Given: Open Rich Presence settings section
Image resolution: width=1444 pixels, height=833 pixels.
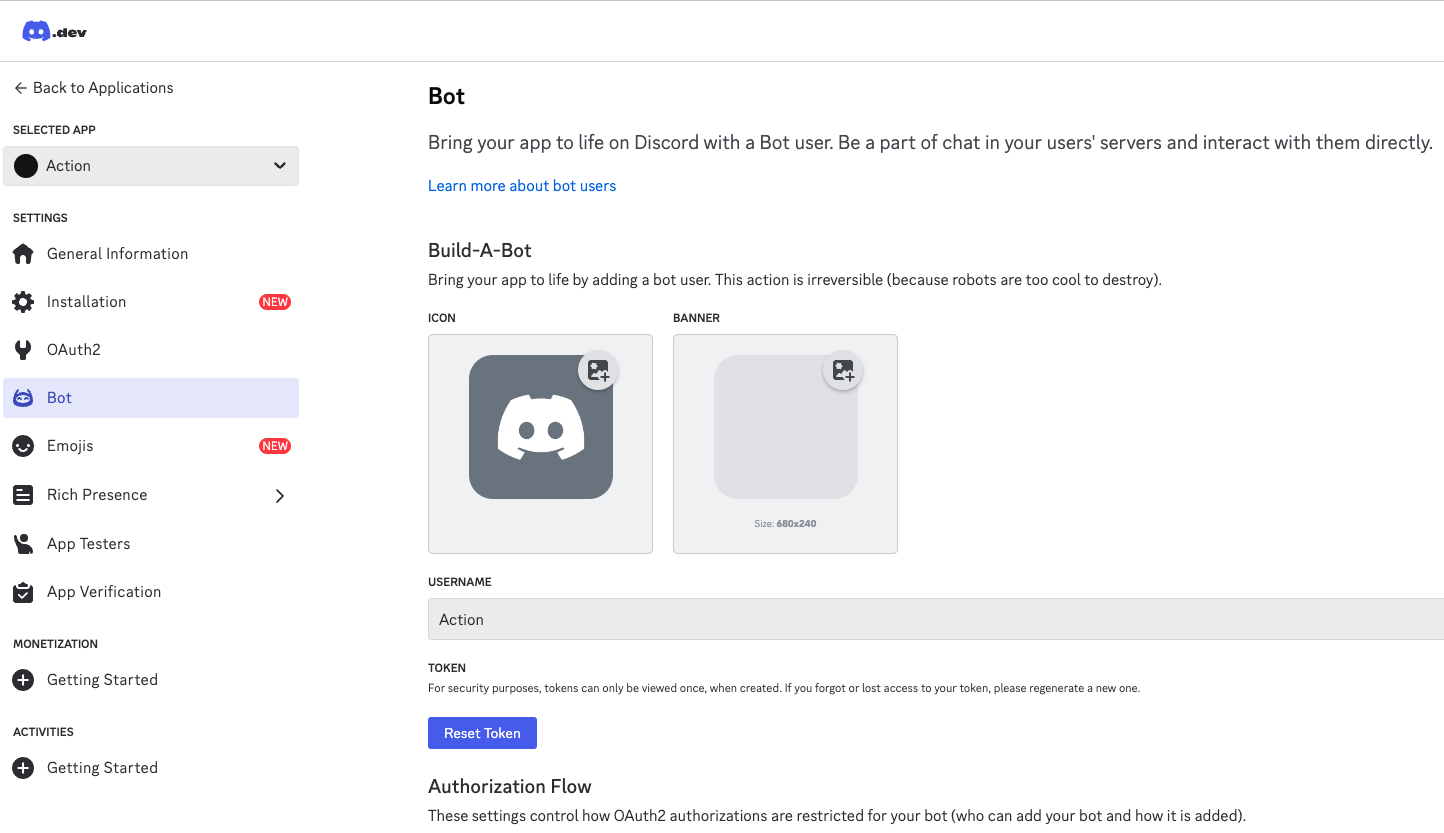Looking at the screenshot, I should 97,495.
